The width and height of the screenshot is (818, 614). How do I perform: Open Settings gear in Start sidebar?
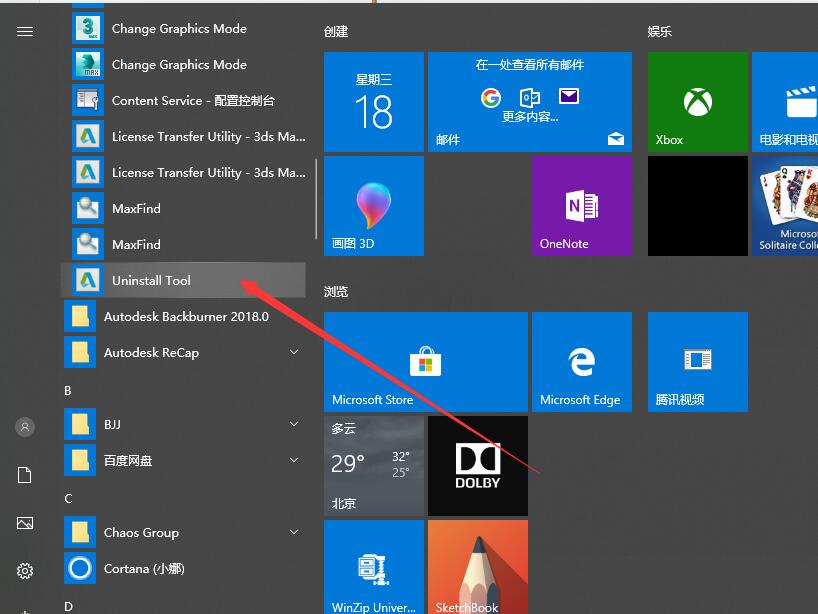pyautogui.click(x=25, y=571)
